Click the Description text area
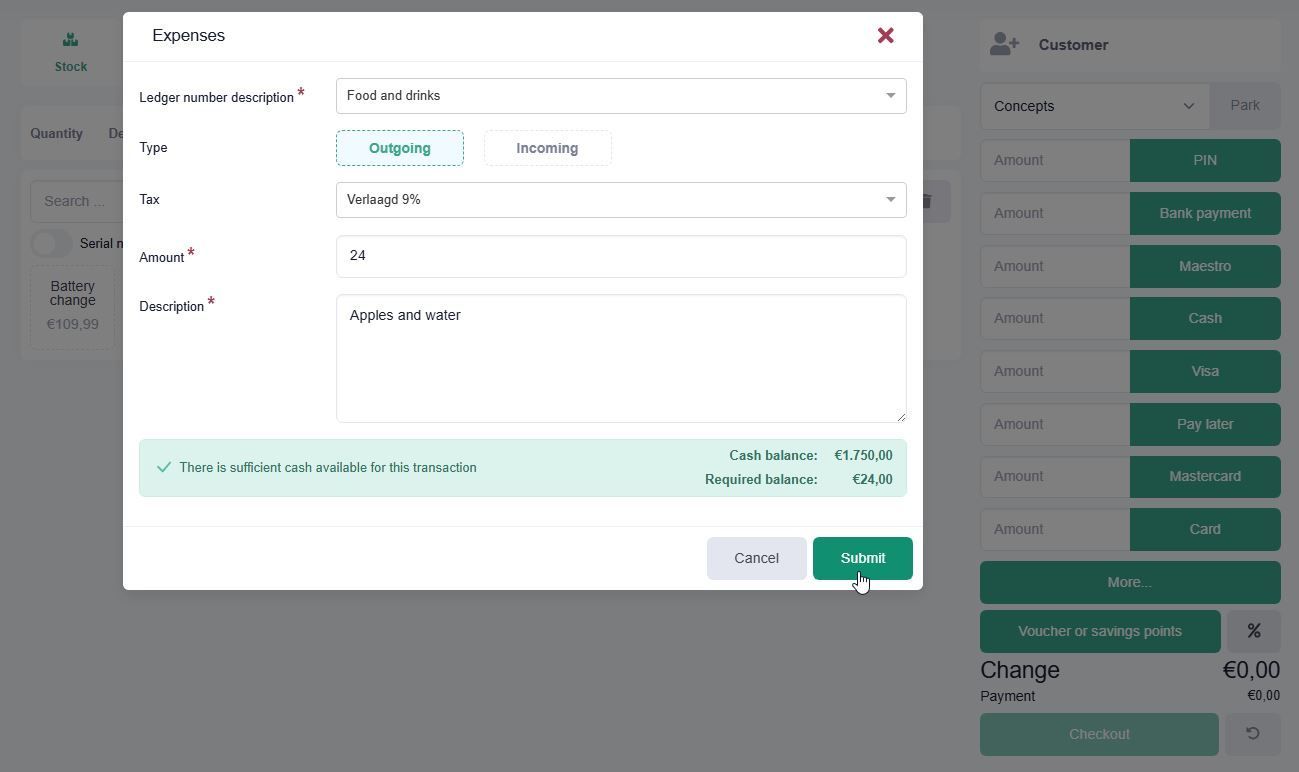The image size is (1299, 772). pos(620,358)
